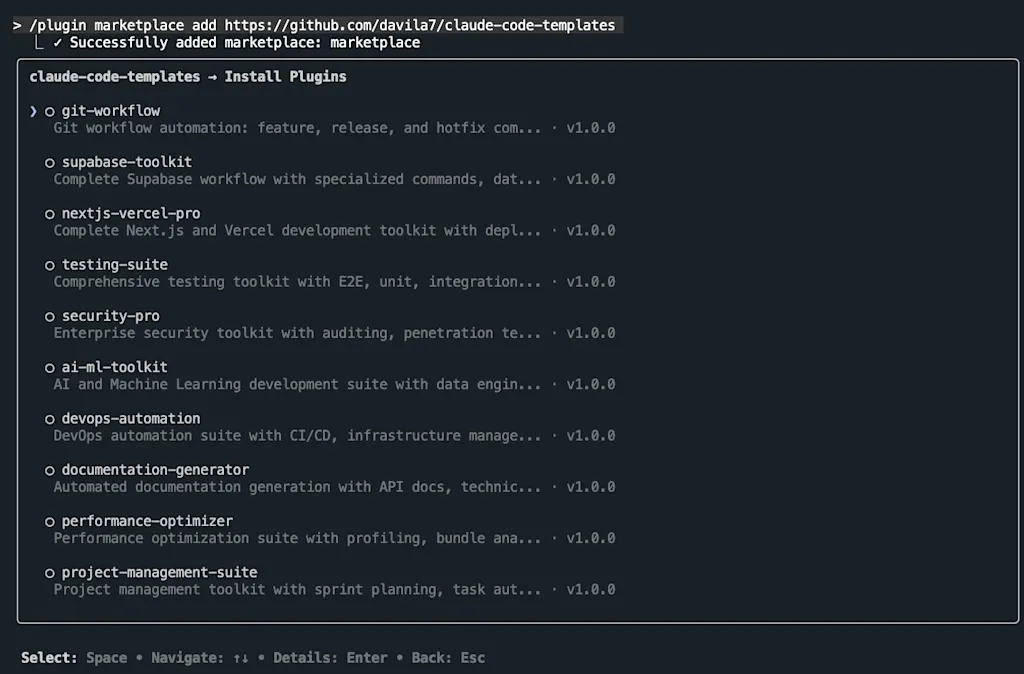Viewport: 1024px width, 674px height.
Task: Select the supabase-toolkit plugin name
Action: (127, 162)
